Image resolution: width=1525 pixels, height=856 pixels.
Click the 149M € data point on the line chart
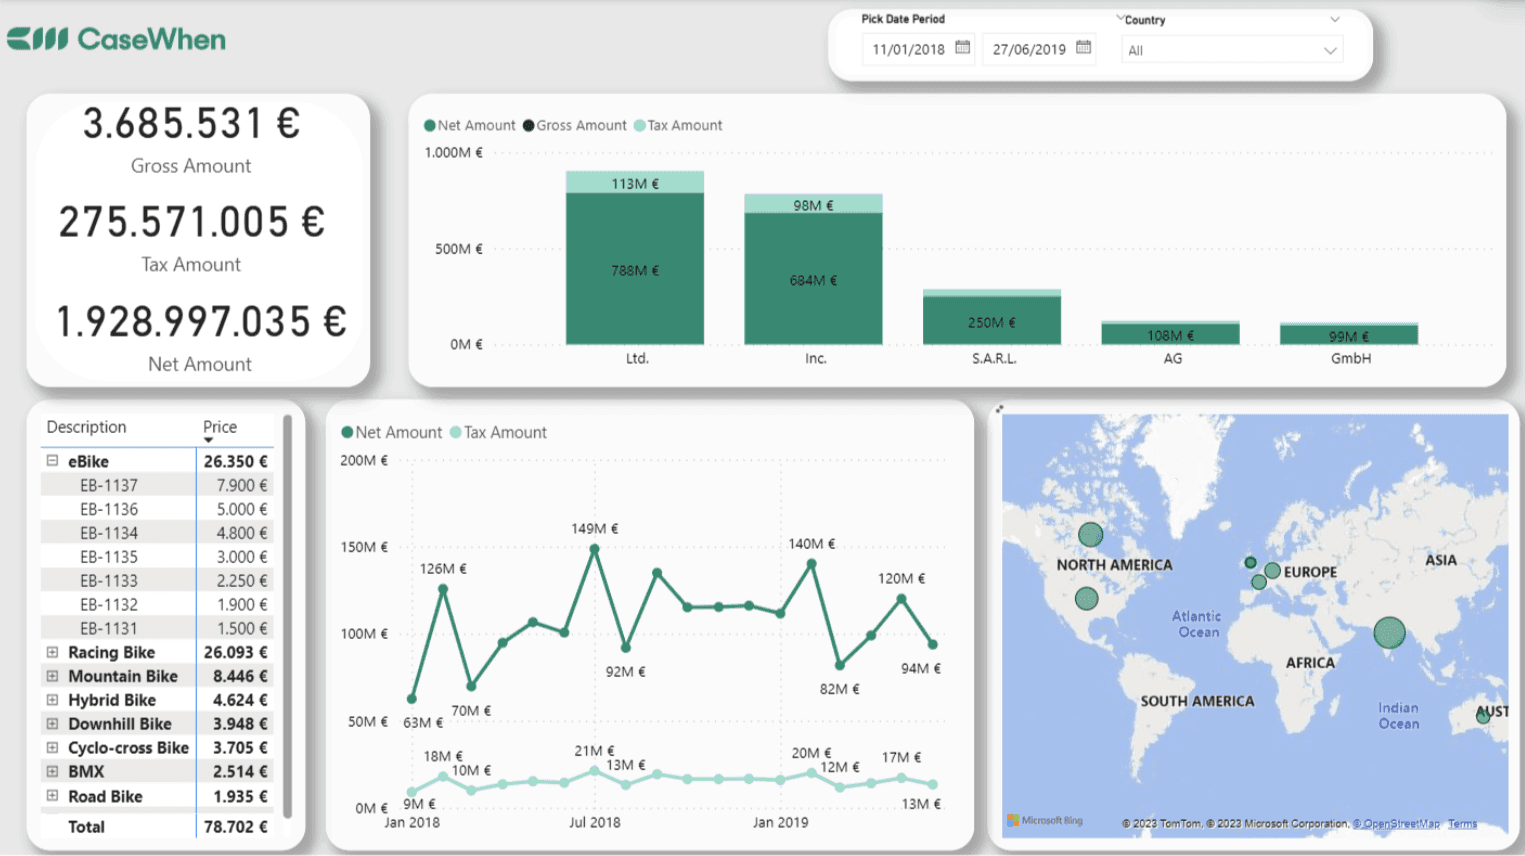[x=593, y=548]
